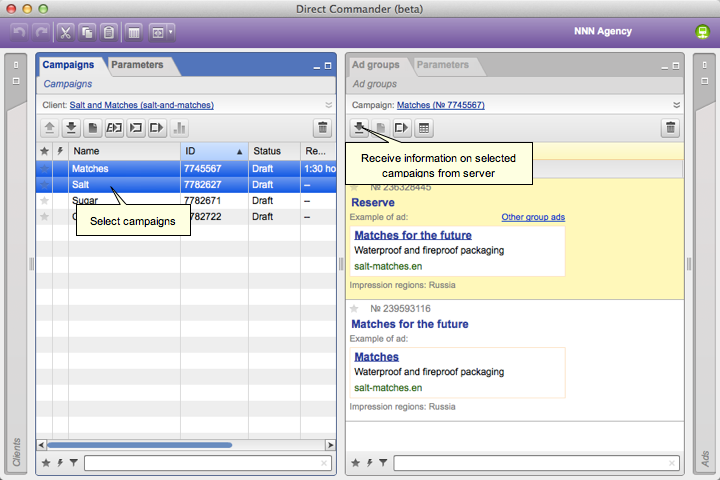
Task: Click the NNN Agency account label
Action: coord(603,31)
